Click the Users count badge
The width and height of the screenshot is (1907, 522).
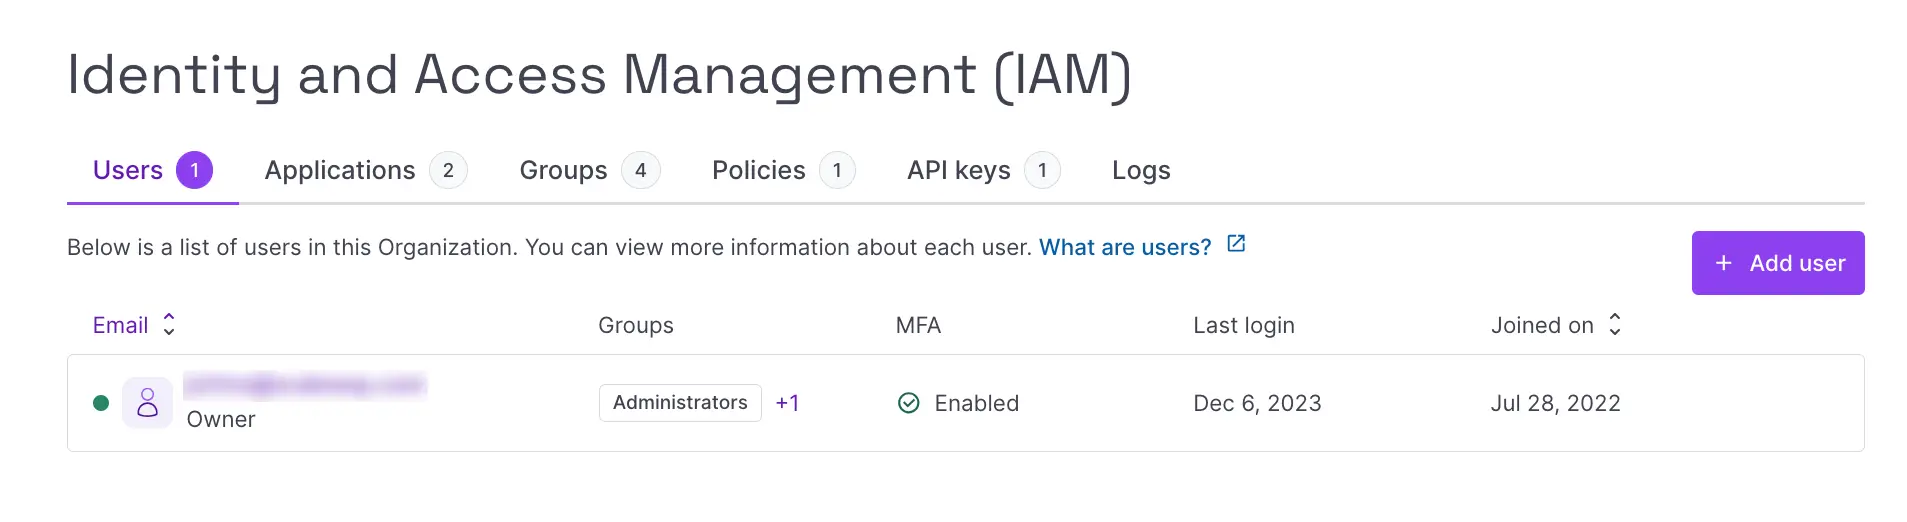coord(194,170)
